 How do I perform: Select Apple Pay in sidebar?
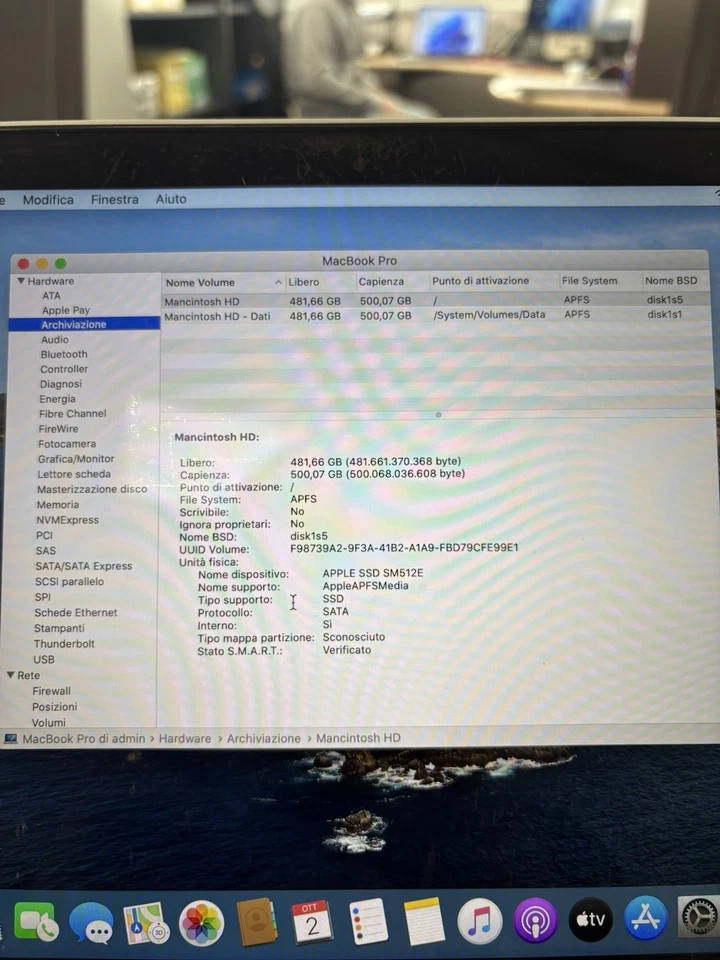[66, 310]
